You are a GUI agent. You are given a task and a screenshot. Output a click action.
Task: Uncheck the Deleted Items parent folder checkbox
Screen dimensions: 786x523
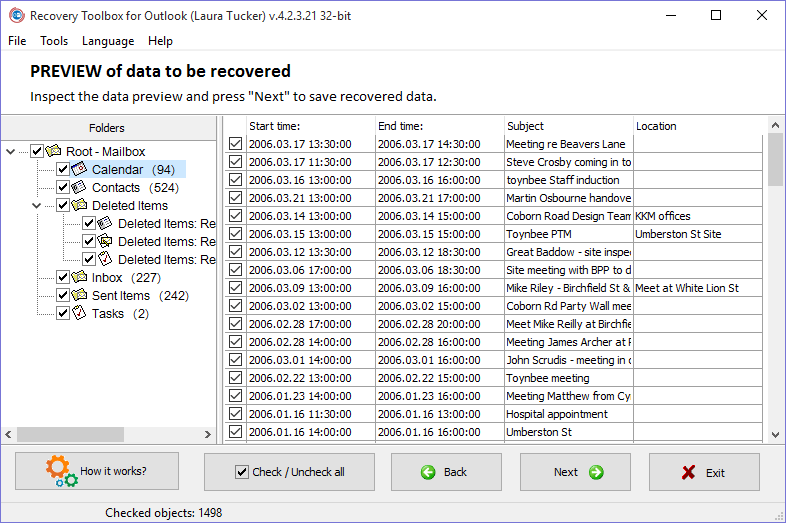(63, 206)
